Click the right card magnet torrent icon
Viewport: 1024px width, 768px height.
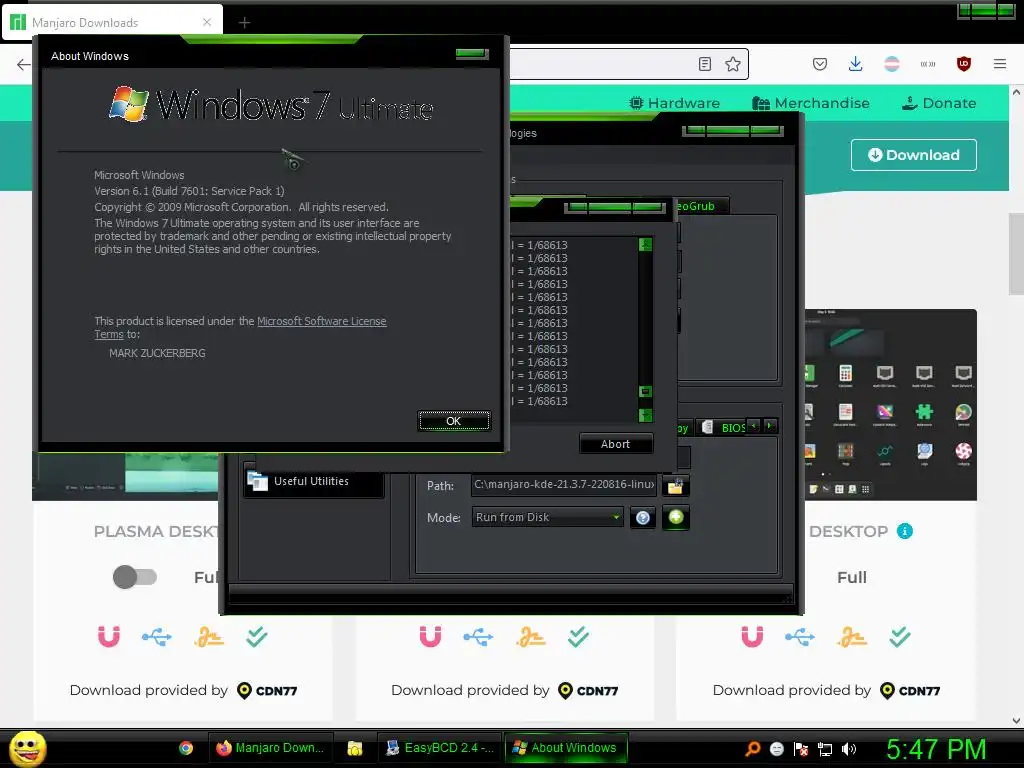pos(752,636)
